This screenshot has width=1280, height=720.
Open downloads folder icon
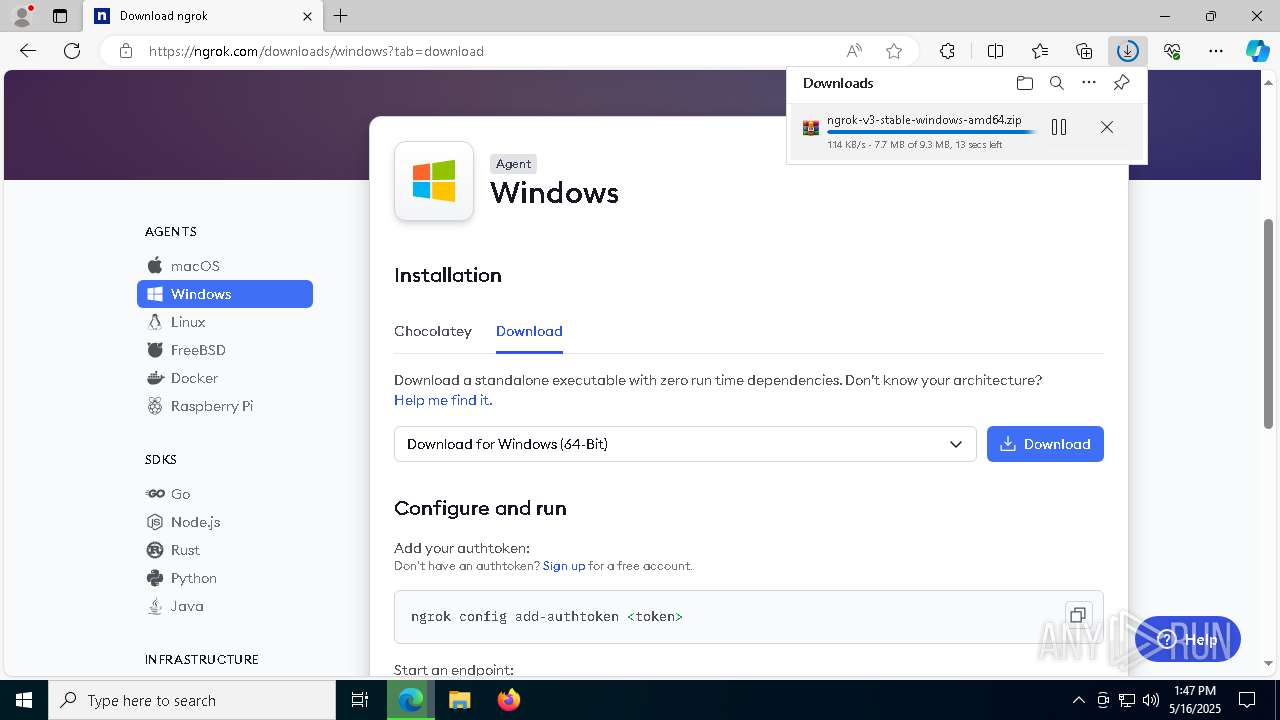(1024, 83)
